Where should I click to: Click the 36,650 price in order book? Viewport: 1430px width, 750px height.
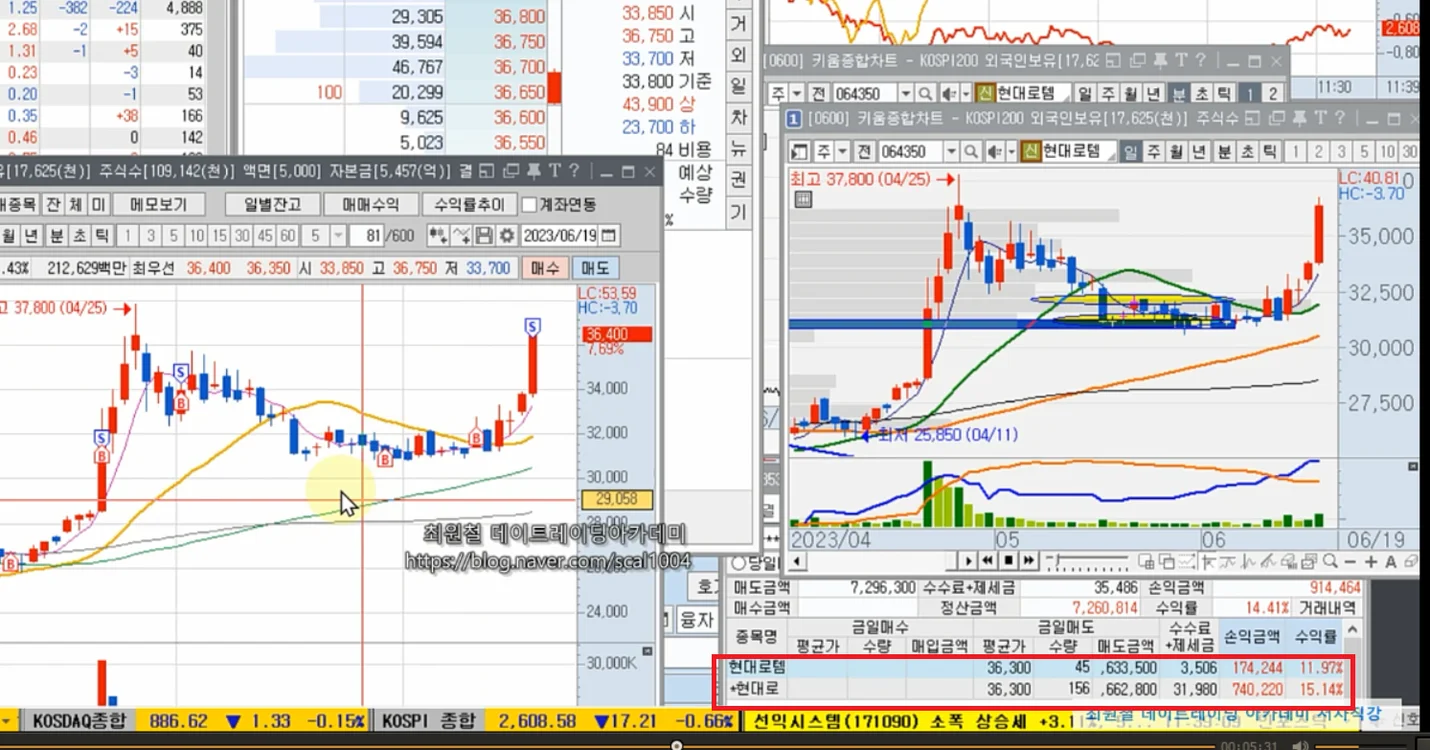coord(520,92)
